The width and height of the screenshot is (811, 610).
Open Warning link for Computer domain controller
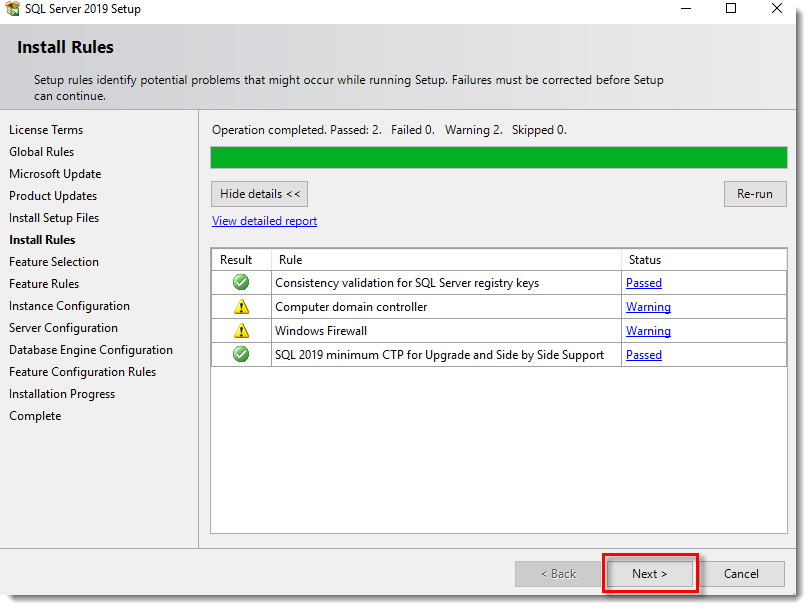(648, 307)
